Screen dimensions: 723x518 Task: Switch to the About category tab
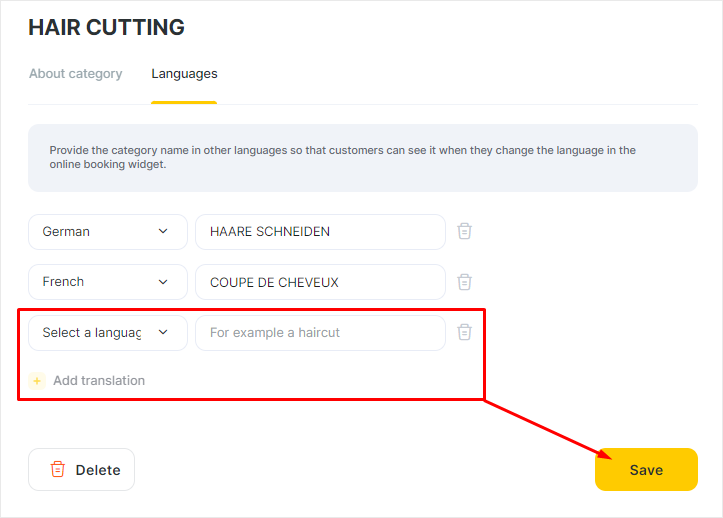tap(76, 74)
